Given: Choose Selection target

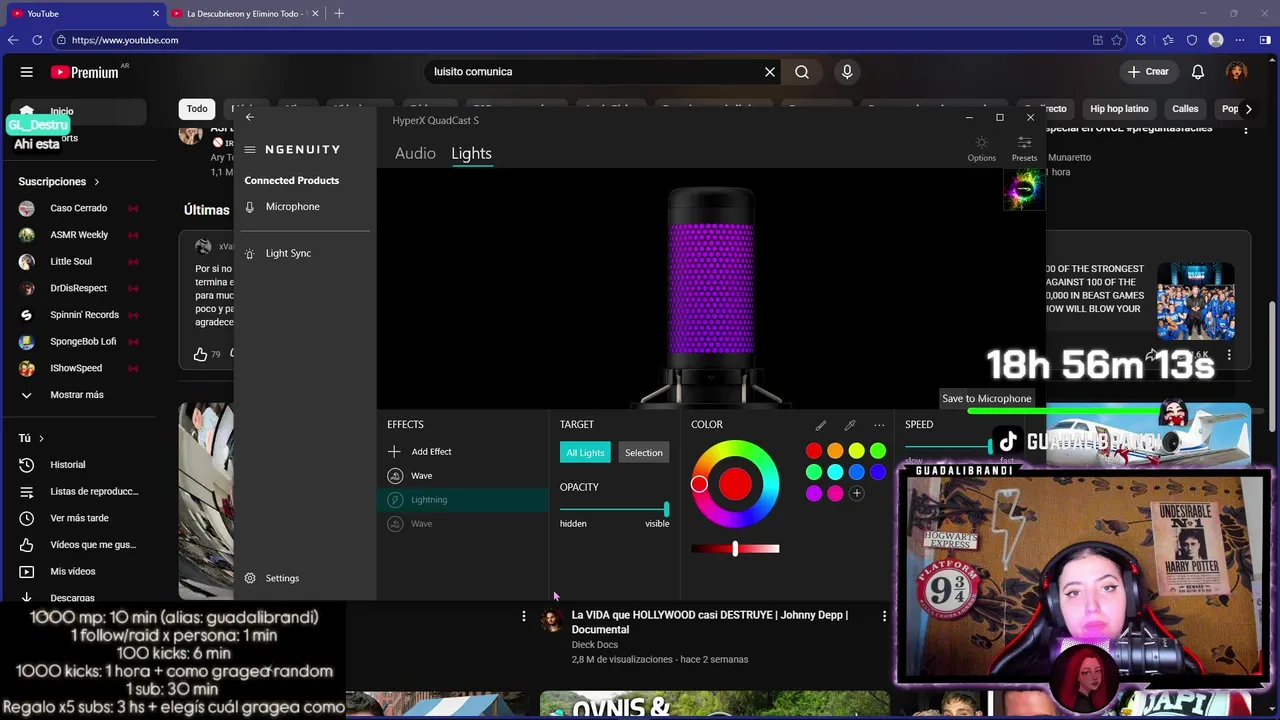Looking at the screenshot, I should pyautogui.click(x=643, y=453).
